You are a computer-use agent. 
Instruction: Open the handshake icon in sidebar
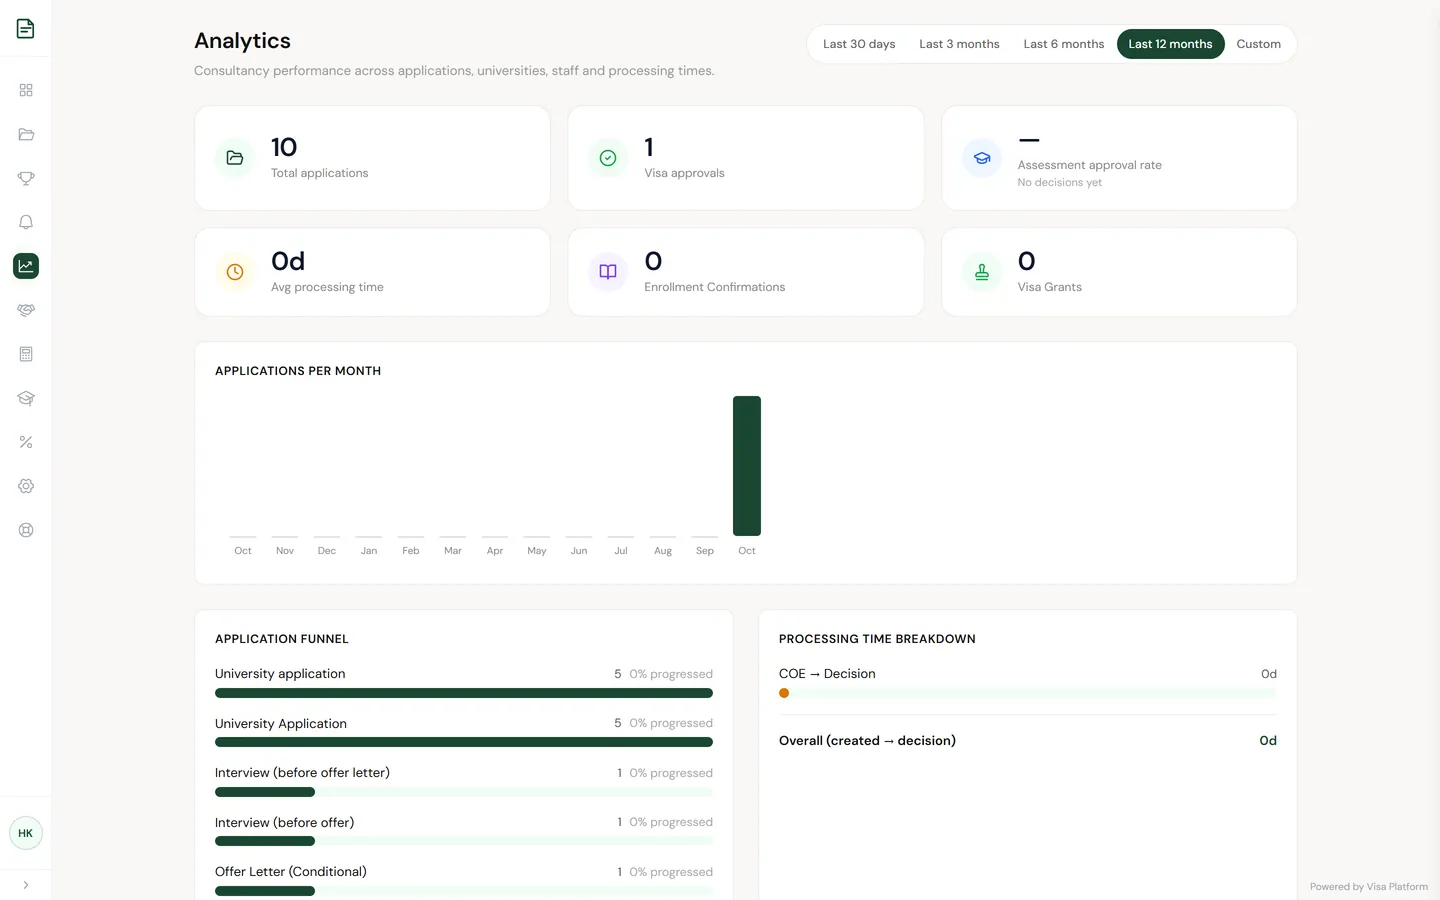(x=26, y=310)
